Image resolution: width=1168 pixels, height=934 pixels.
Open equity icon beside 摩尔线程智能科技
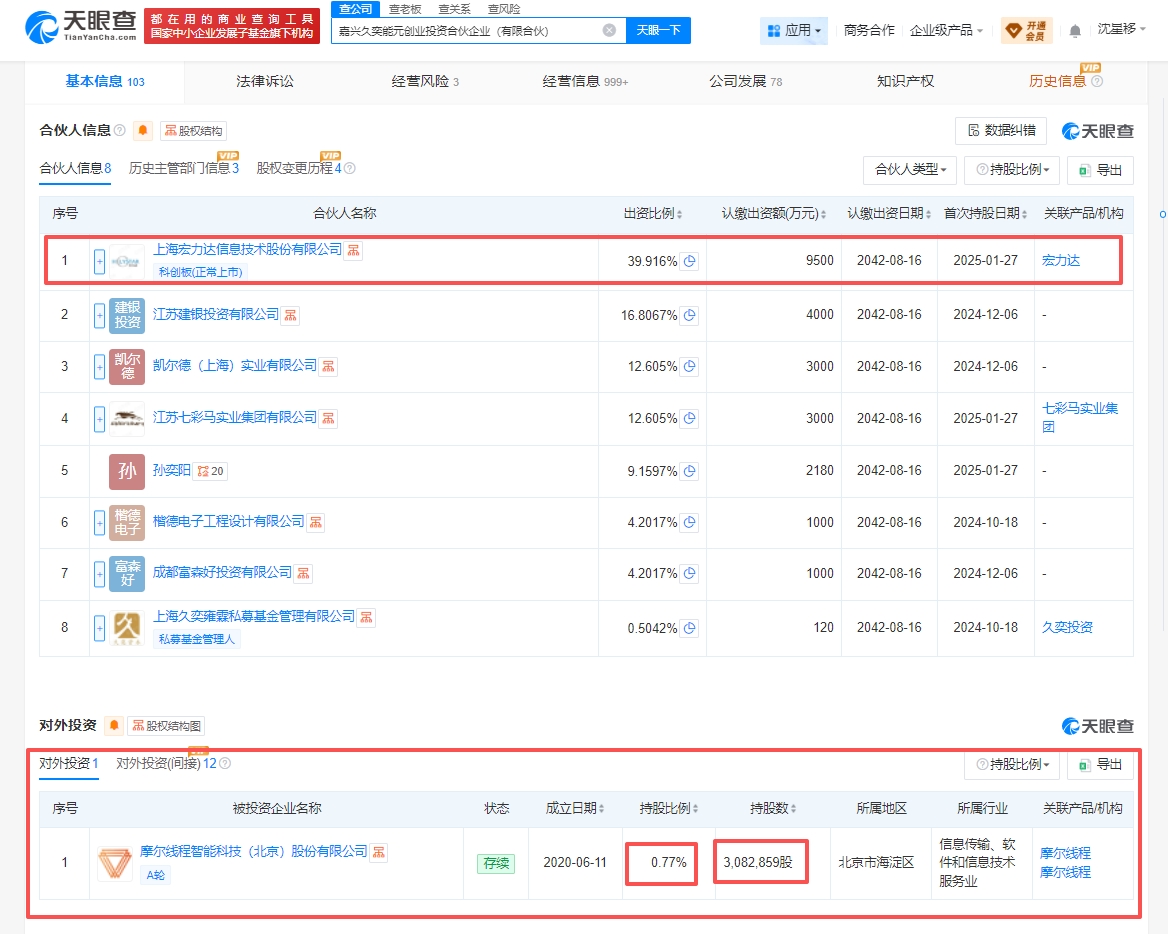pyautogui.click(x=379, y=852)
